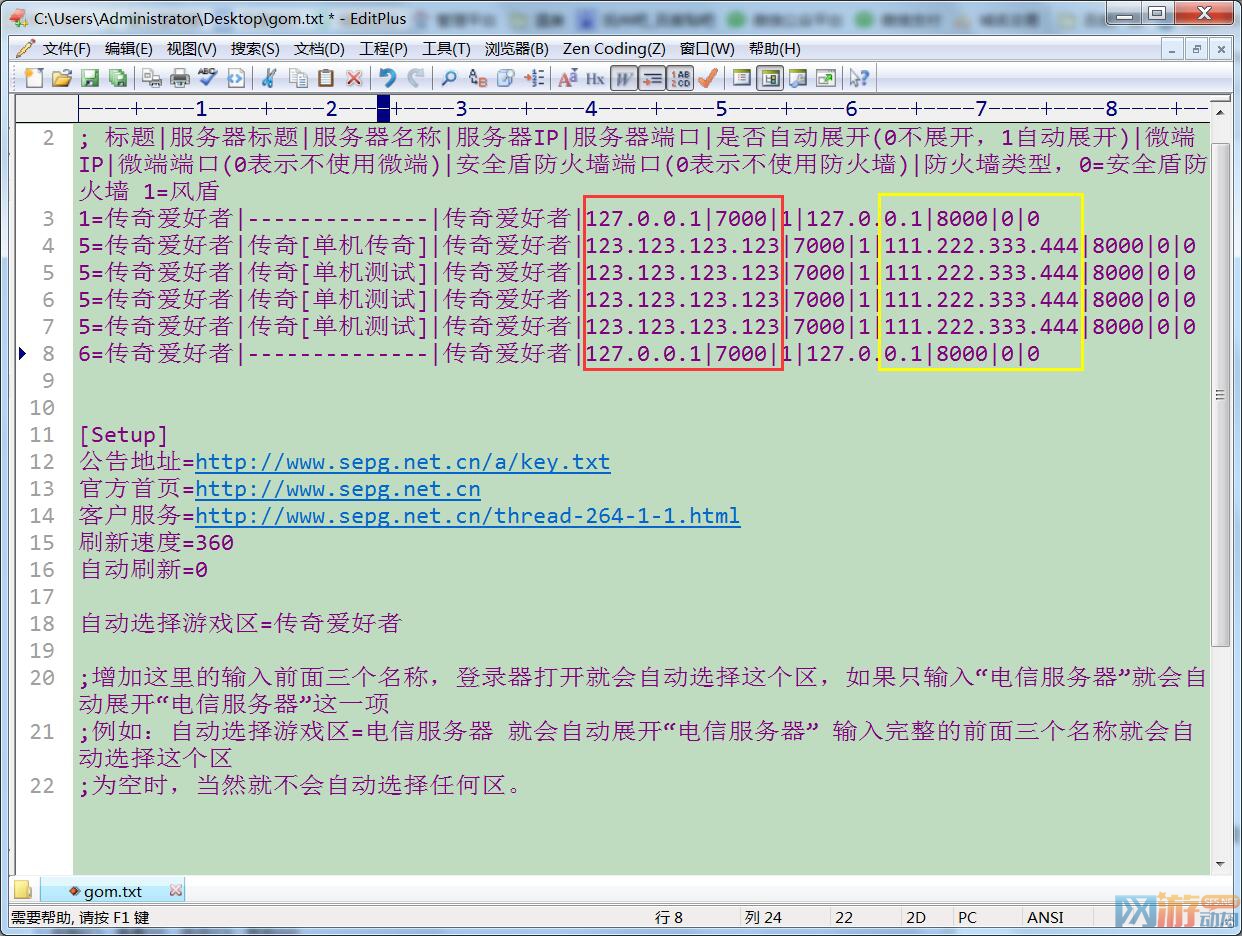
Task: Open the 视图(V) menu
Action: 192,48
